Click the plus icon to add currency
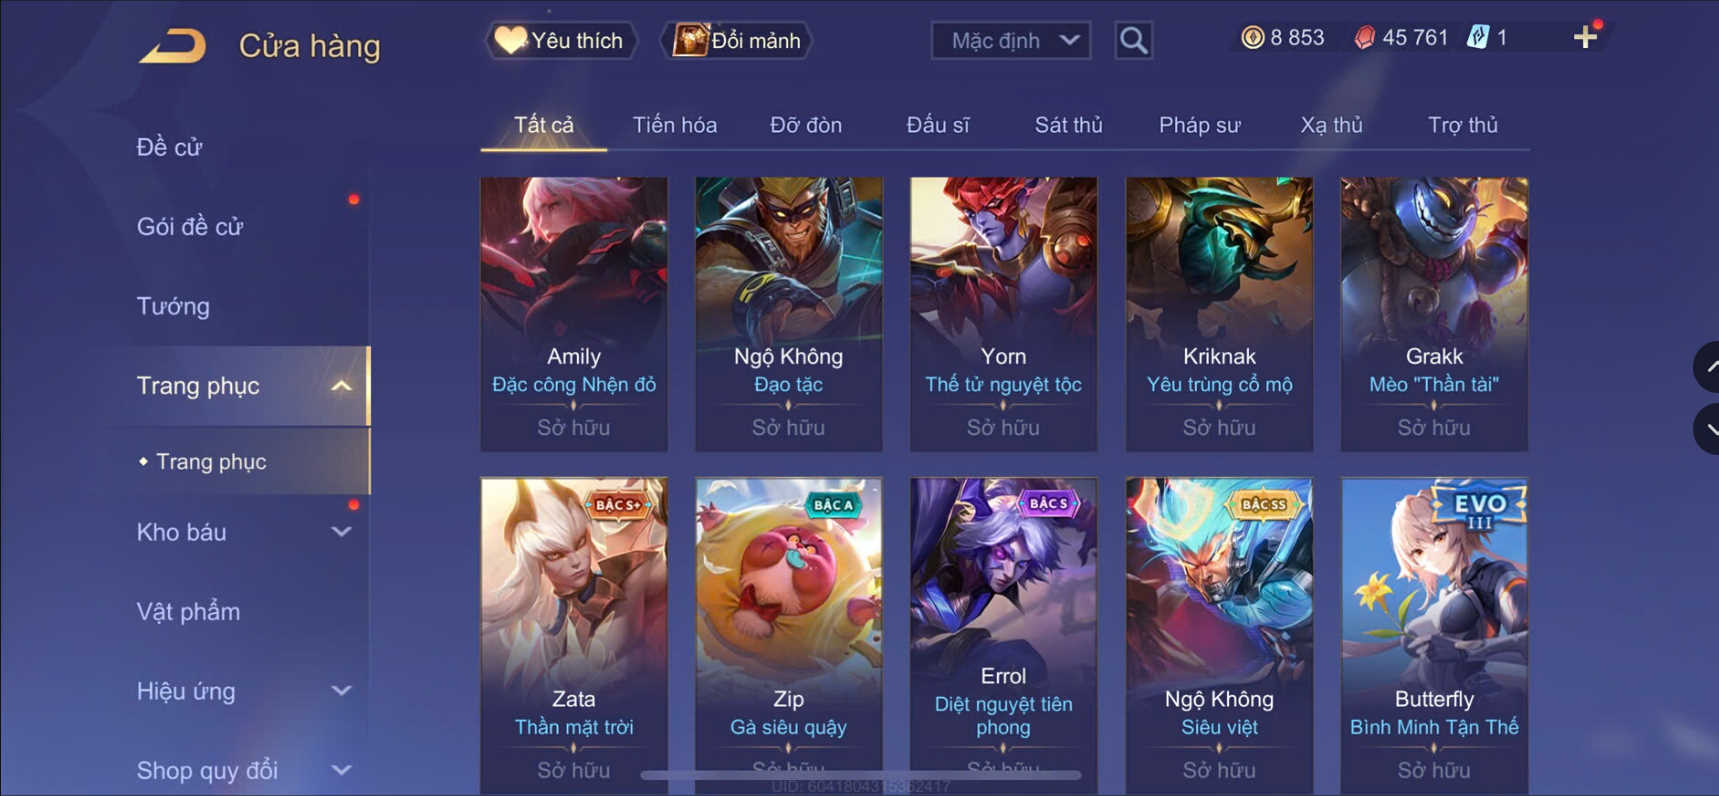The image size is (1719, 796). 1585,38
